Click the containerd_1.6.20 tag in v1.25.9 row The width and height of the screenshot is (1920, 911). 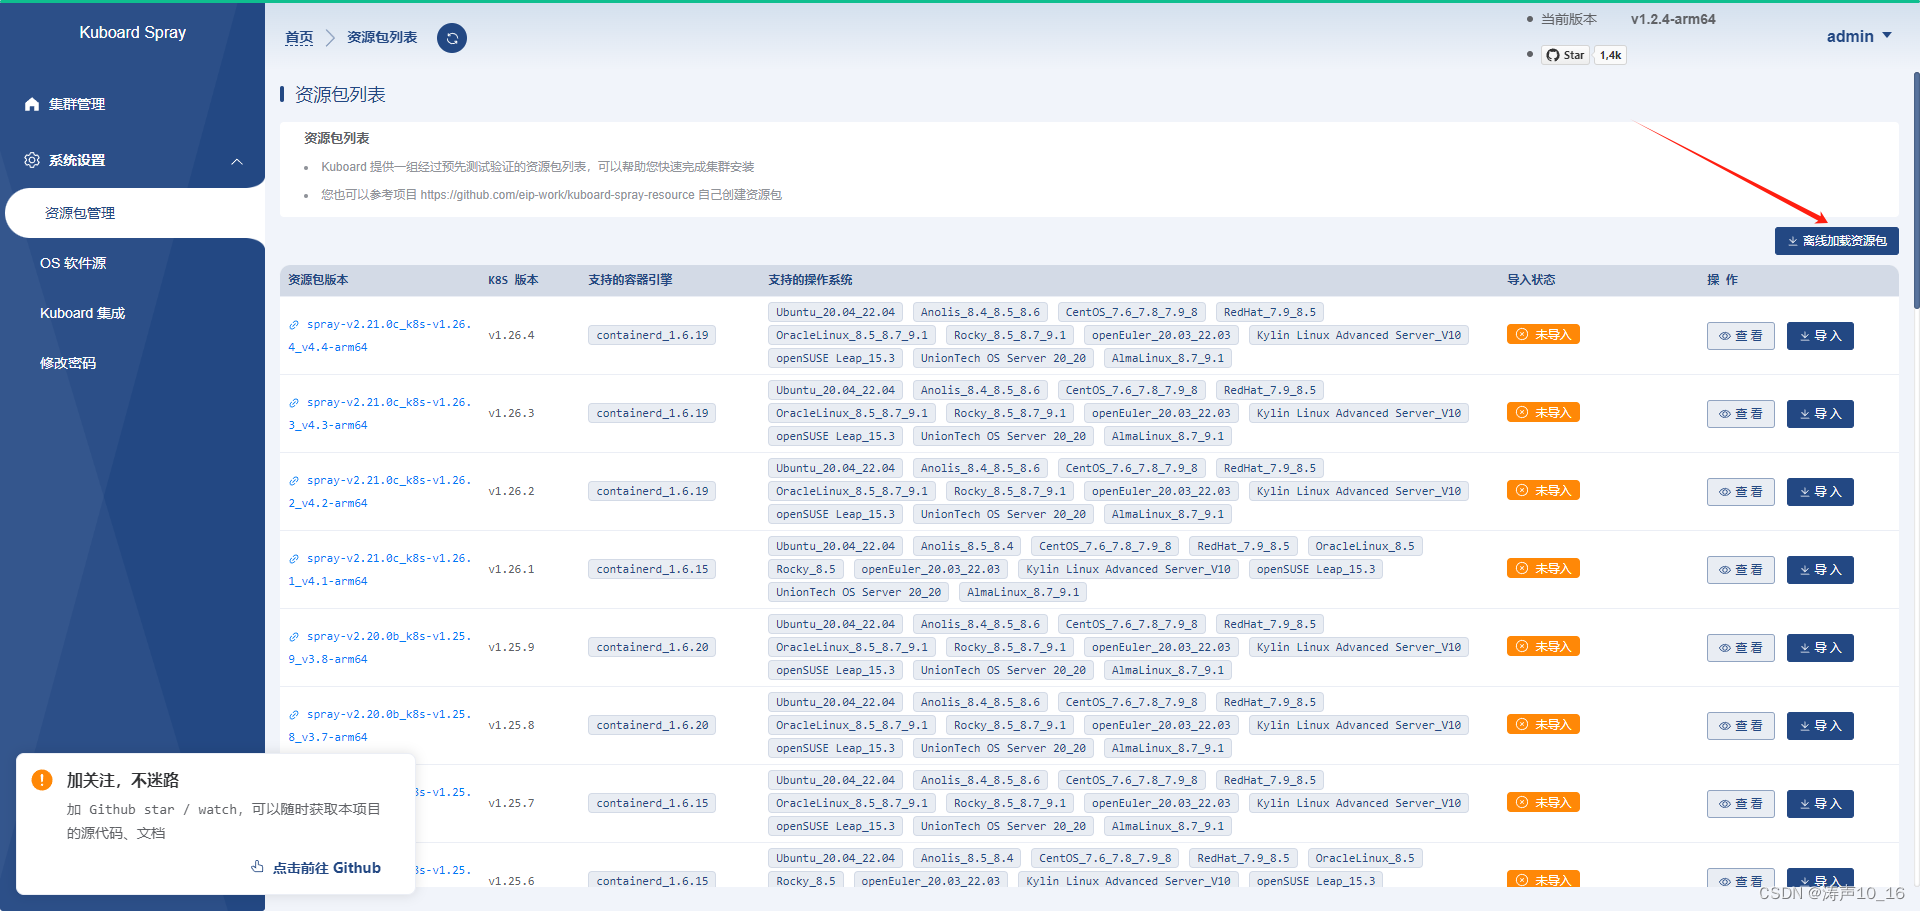(652, 648)
